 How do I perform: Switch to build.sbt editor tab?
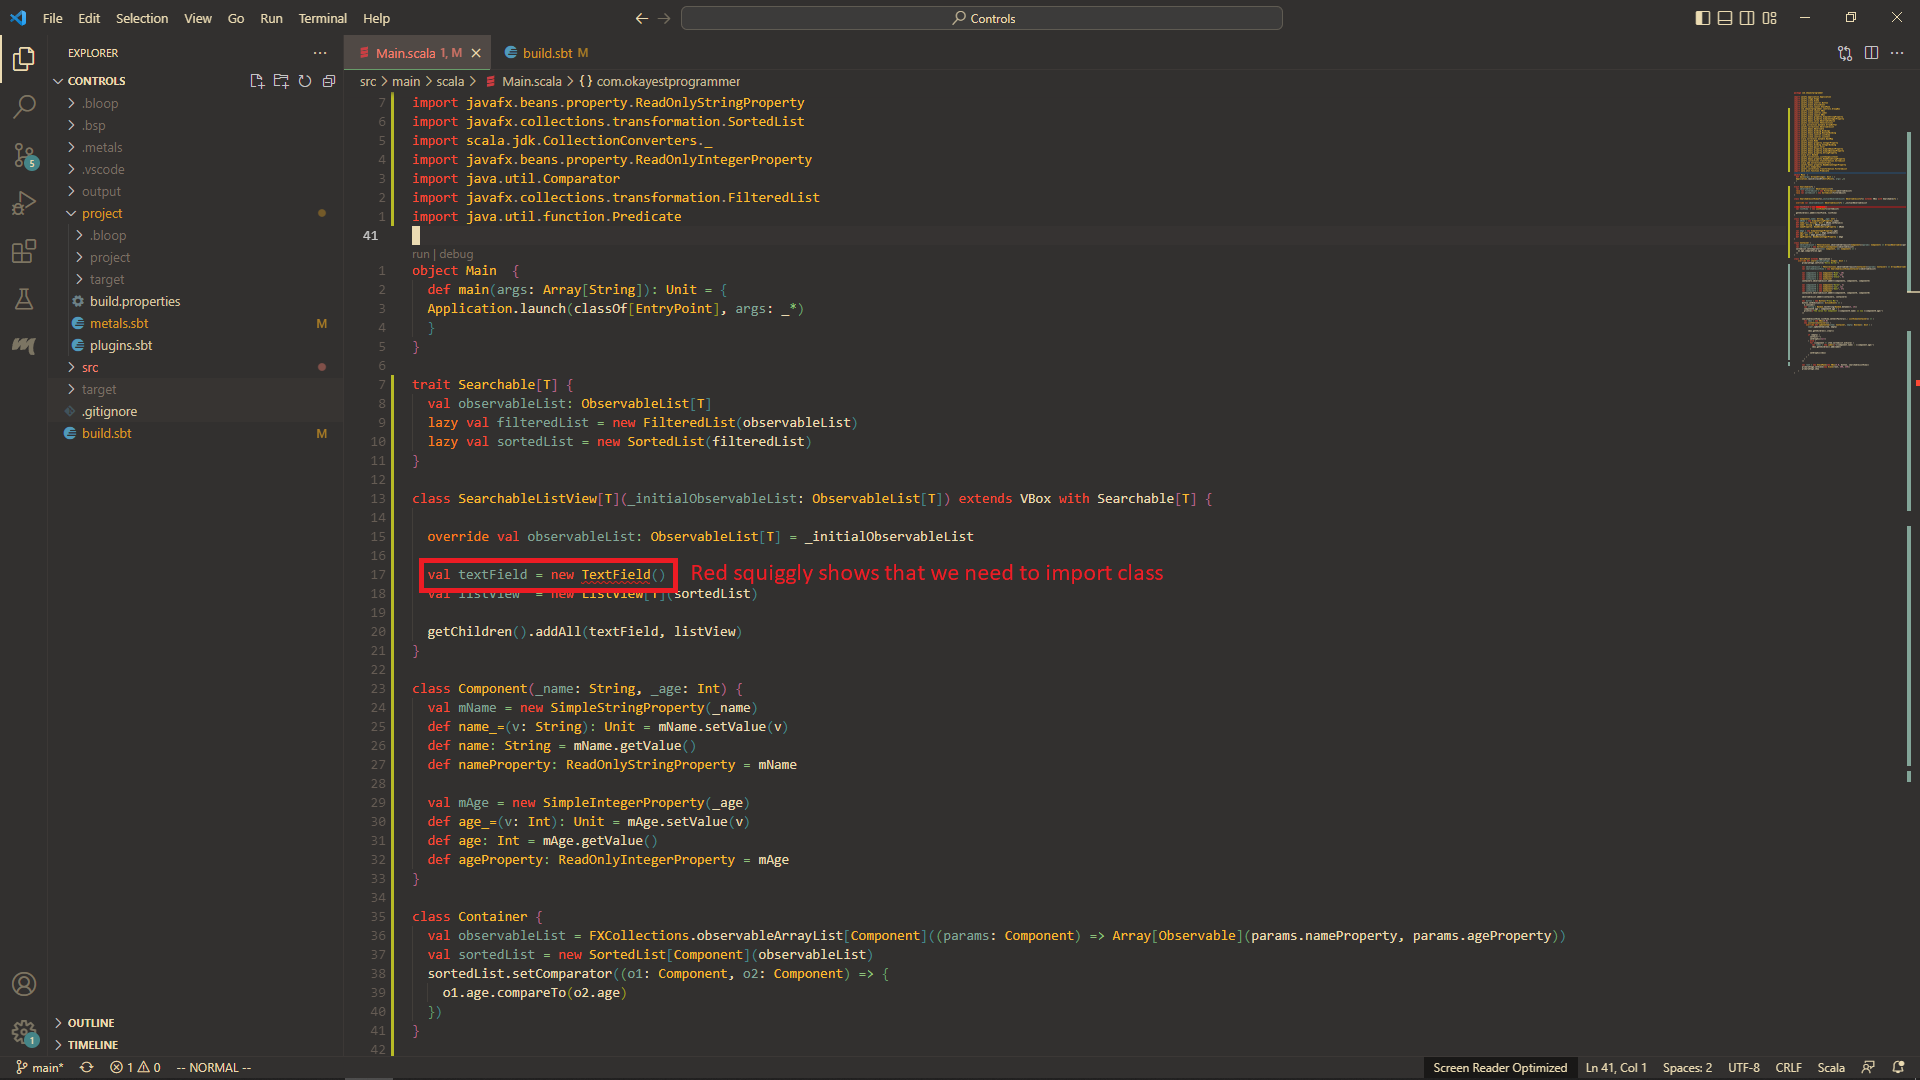[546, 53]
